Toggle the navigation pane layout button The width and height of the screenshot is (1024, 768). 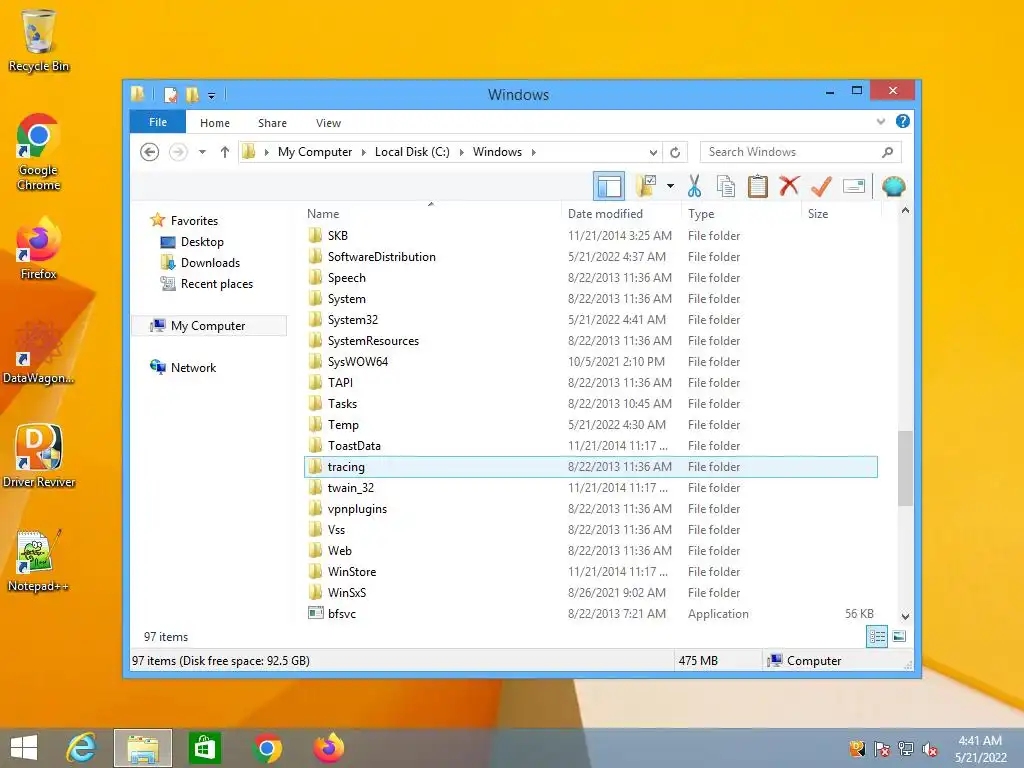point(609,186)
